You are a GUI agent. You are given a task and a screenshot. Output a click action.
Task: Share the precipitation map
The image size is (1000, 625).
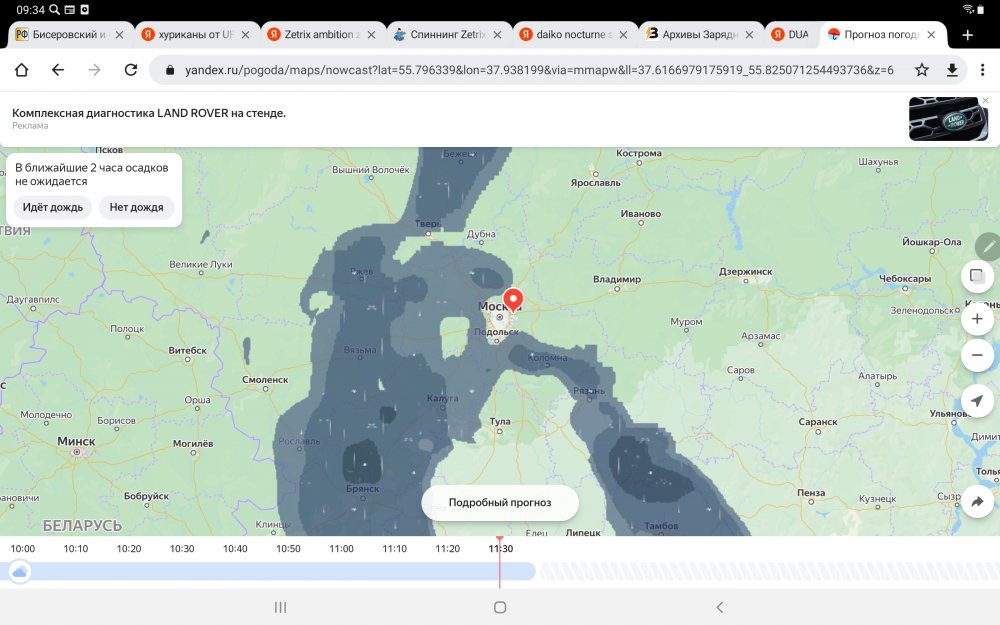click(x=977, y=502)
